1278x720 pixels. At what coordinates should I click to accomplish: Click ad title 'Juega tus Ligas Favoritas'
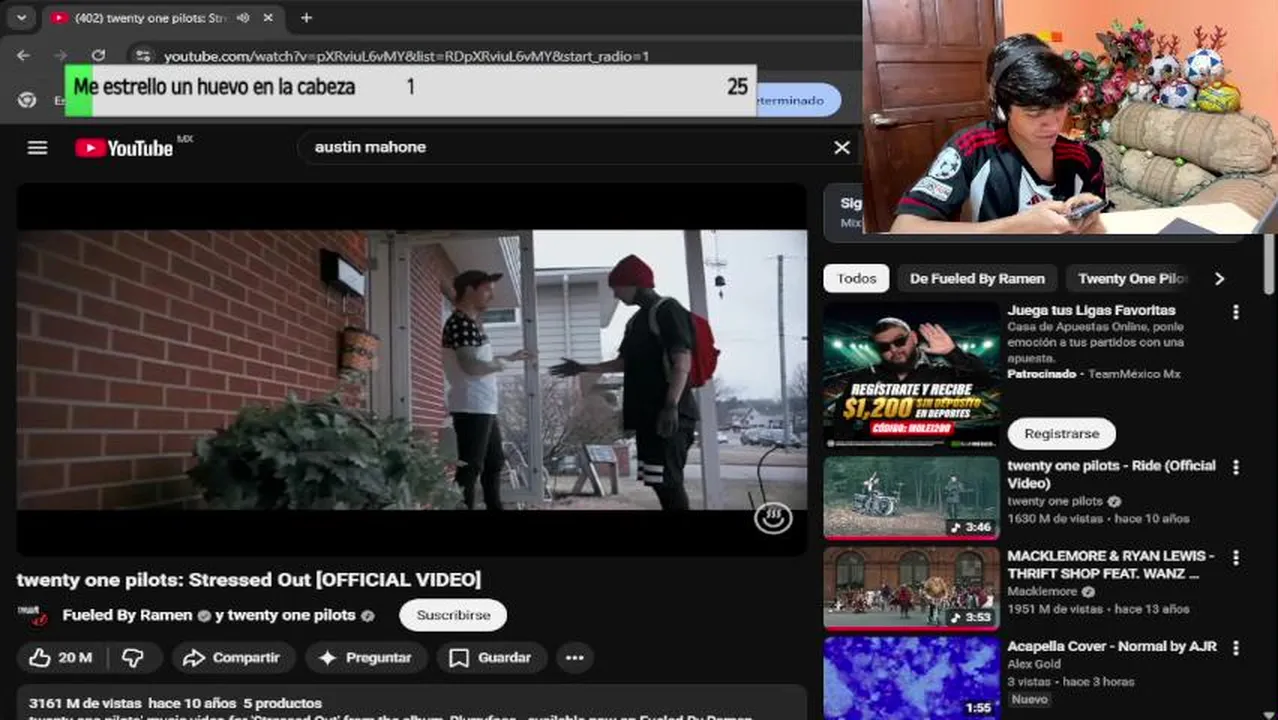click(x=1091, y=310)
